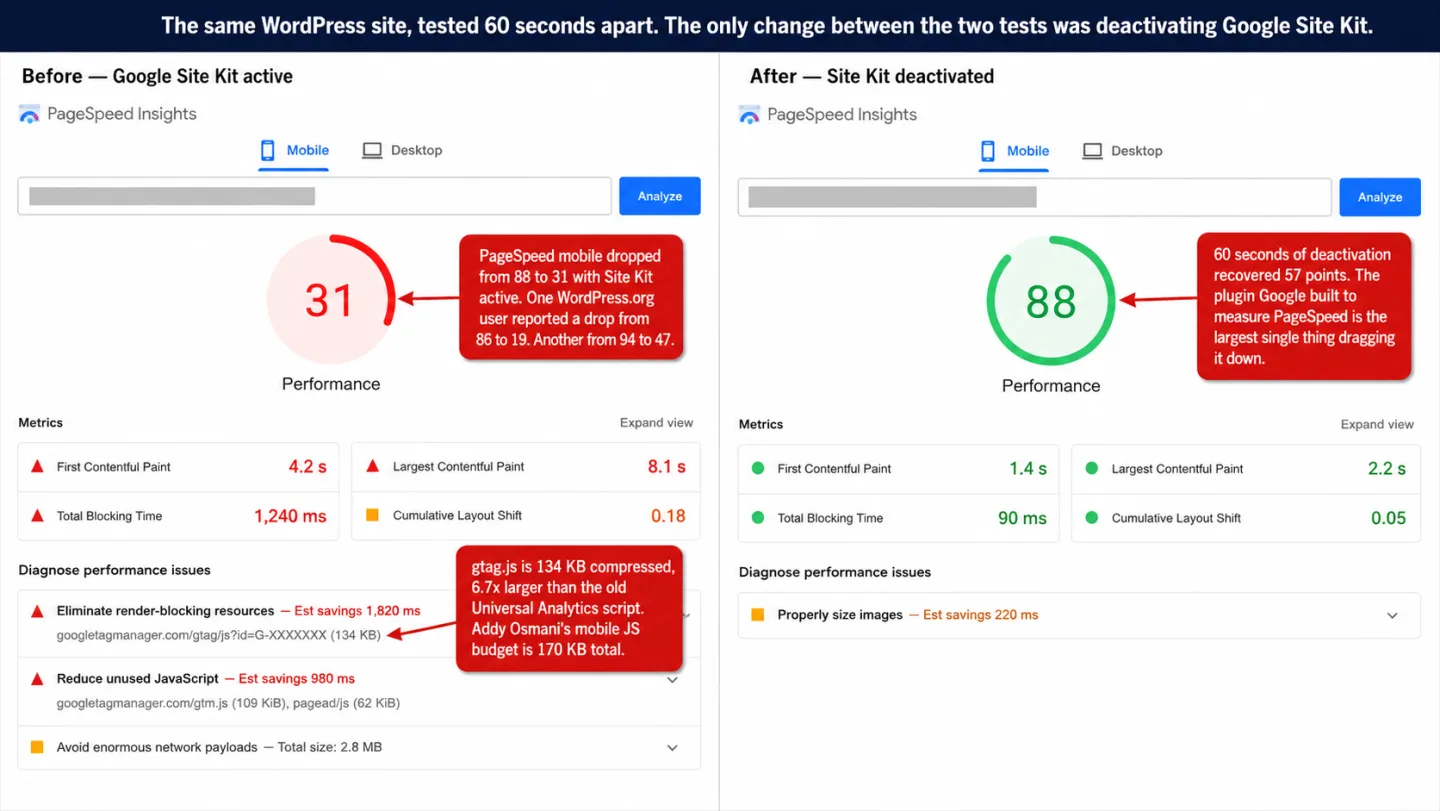Click red triangle beside Reduce unused JavaScript
This screenshot has height=811, width=1440.
pos(37,679)
